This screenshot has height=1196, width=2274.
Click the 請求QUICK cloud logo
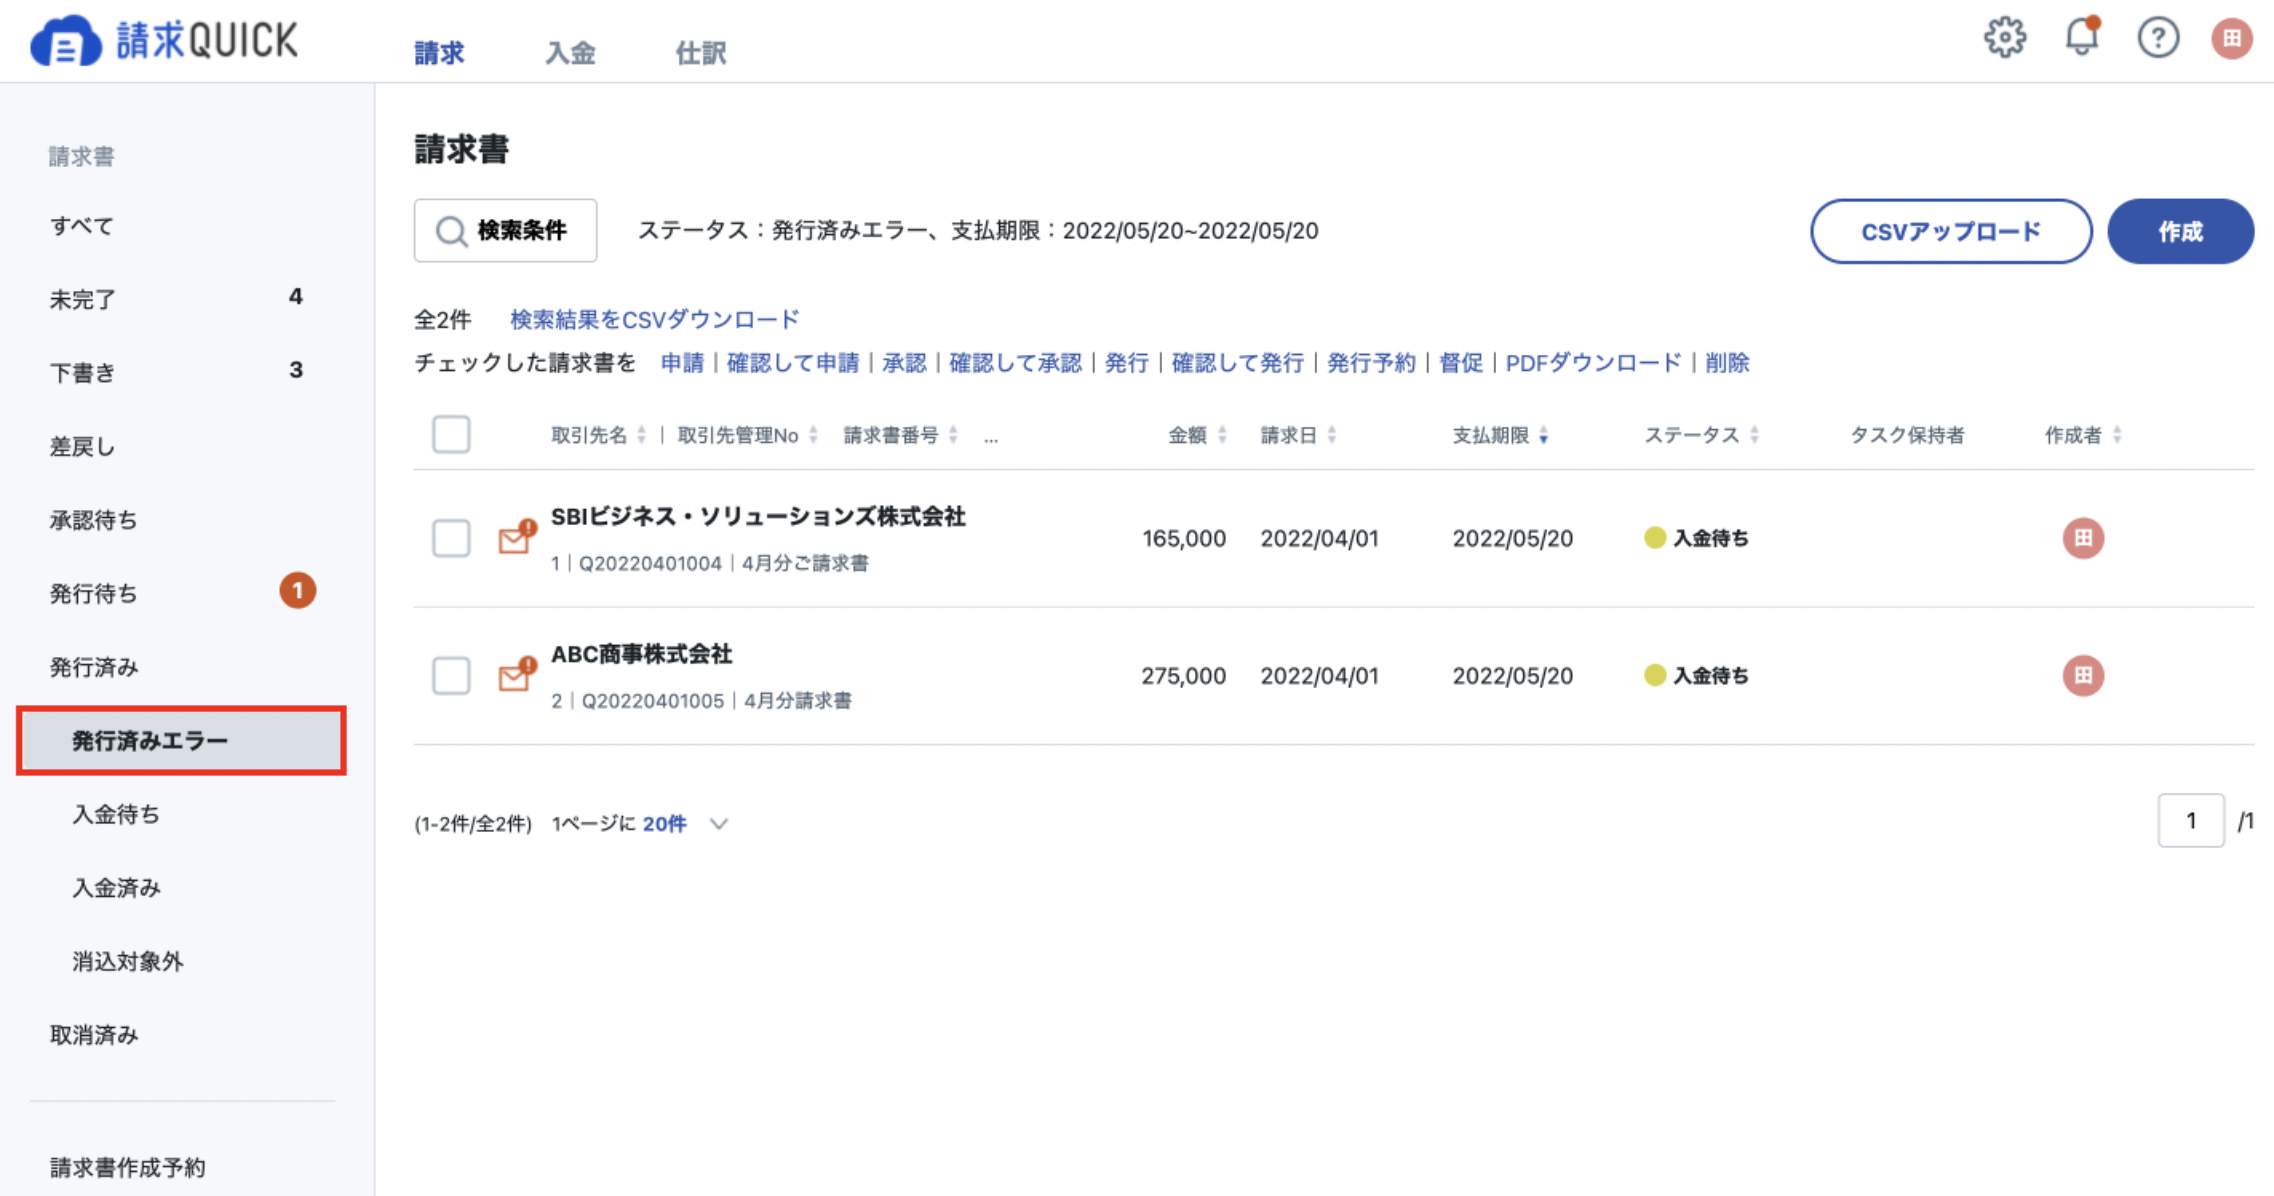click(165, 41)
